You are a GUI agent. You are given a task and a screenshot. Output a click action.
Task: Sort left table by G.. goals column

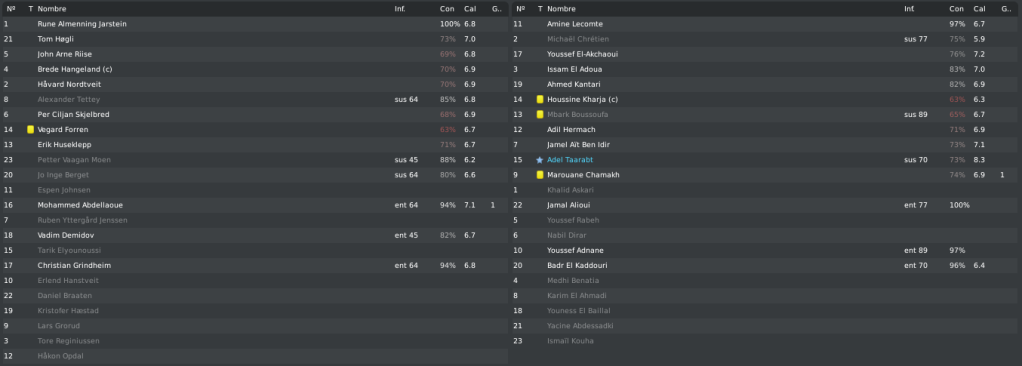tap(496, 9)
